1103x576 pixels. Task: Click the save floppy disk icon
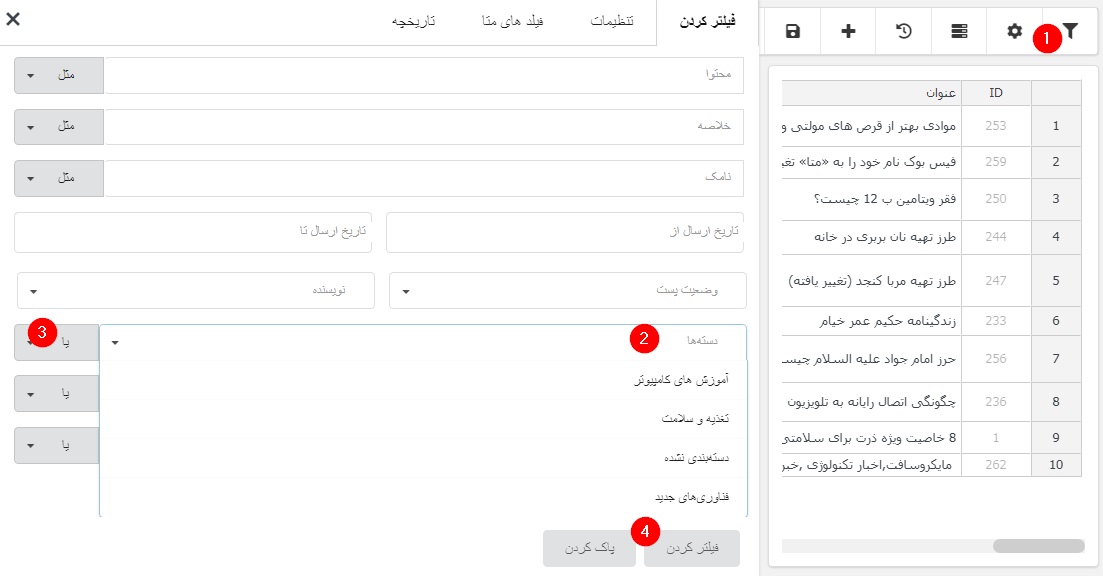(792, 31)
